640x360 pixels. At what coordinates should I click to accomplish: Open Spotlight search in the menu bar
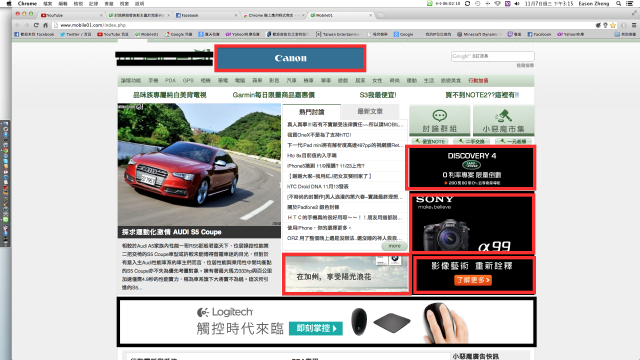619,3
